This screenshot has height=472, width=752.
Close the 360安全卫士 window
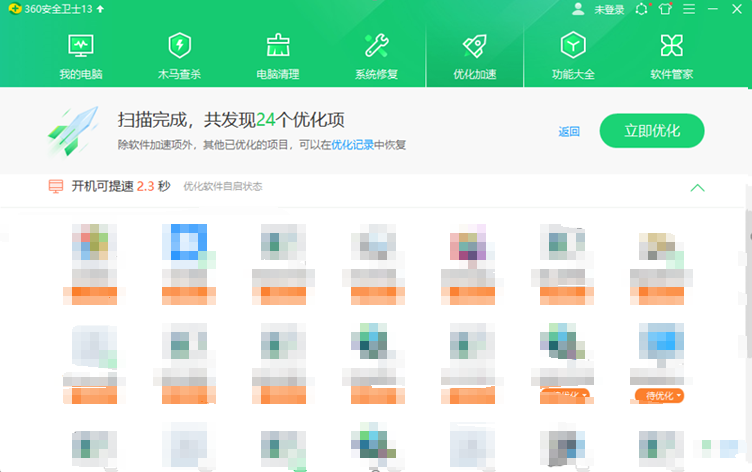[x=737, y=9]
